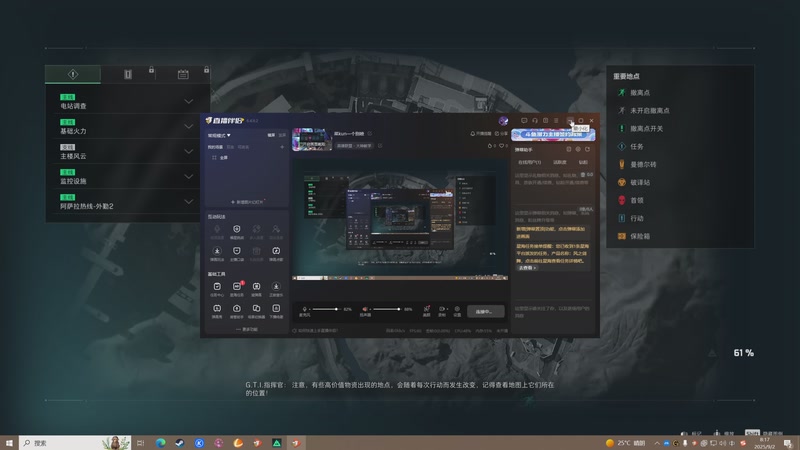Image resolution: width=800 pixels, height=450 pixels.
Task: Open the Windows Start menu
Action: point(9,443)
